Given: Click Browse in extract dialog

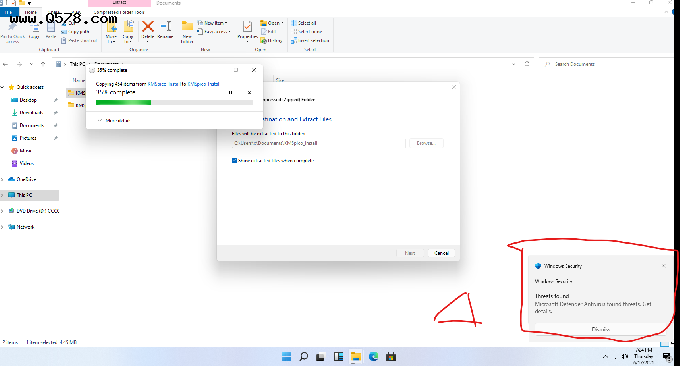Looking at the screenshot, I should [x=426, y=143].
